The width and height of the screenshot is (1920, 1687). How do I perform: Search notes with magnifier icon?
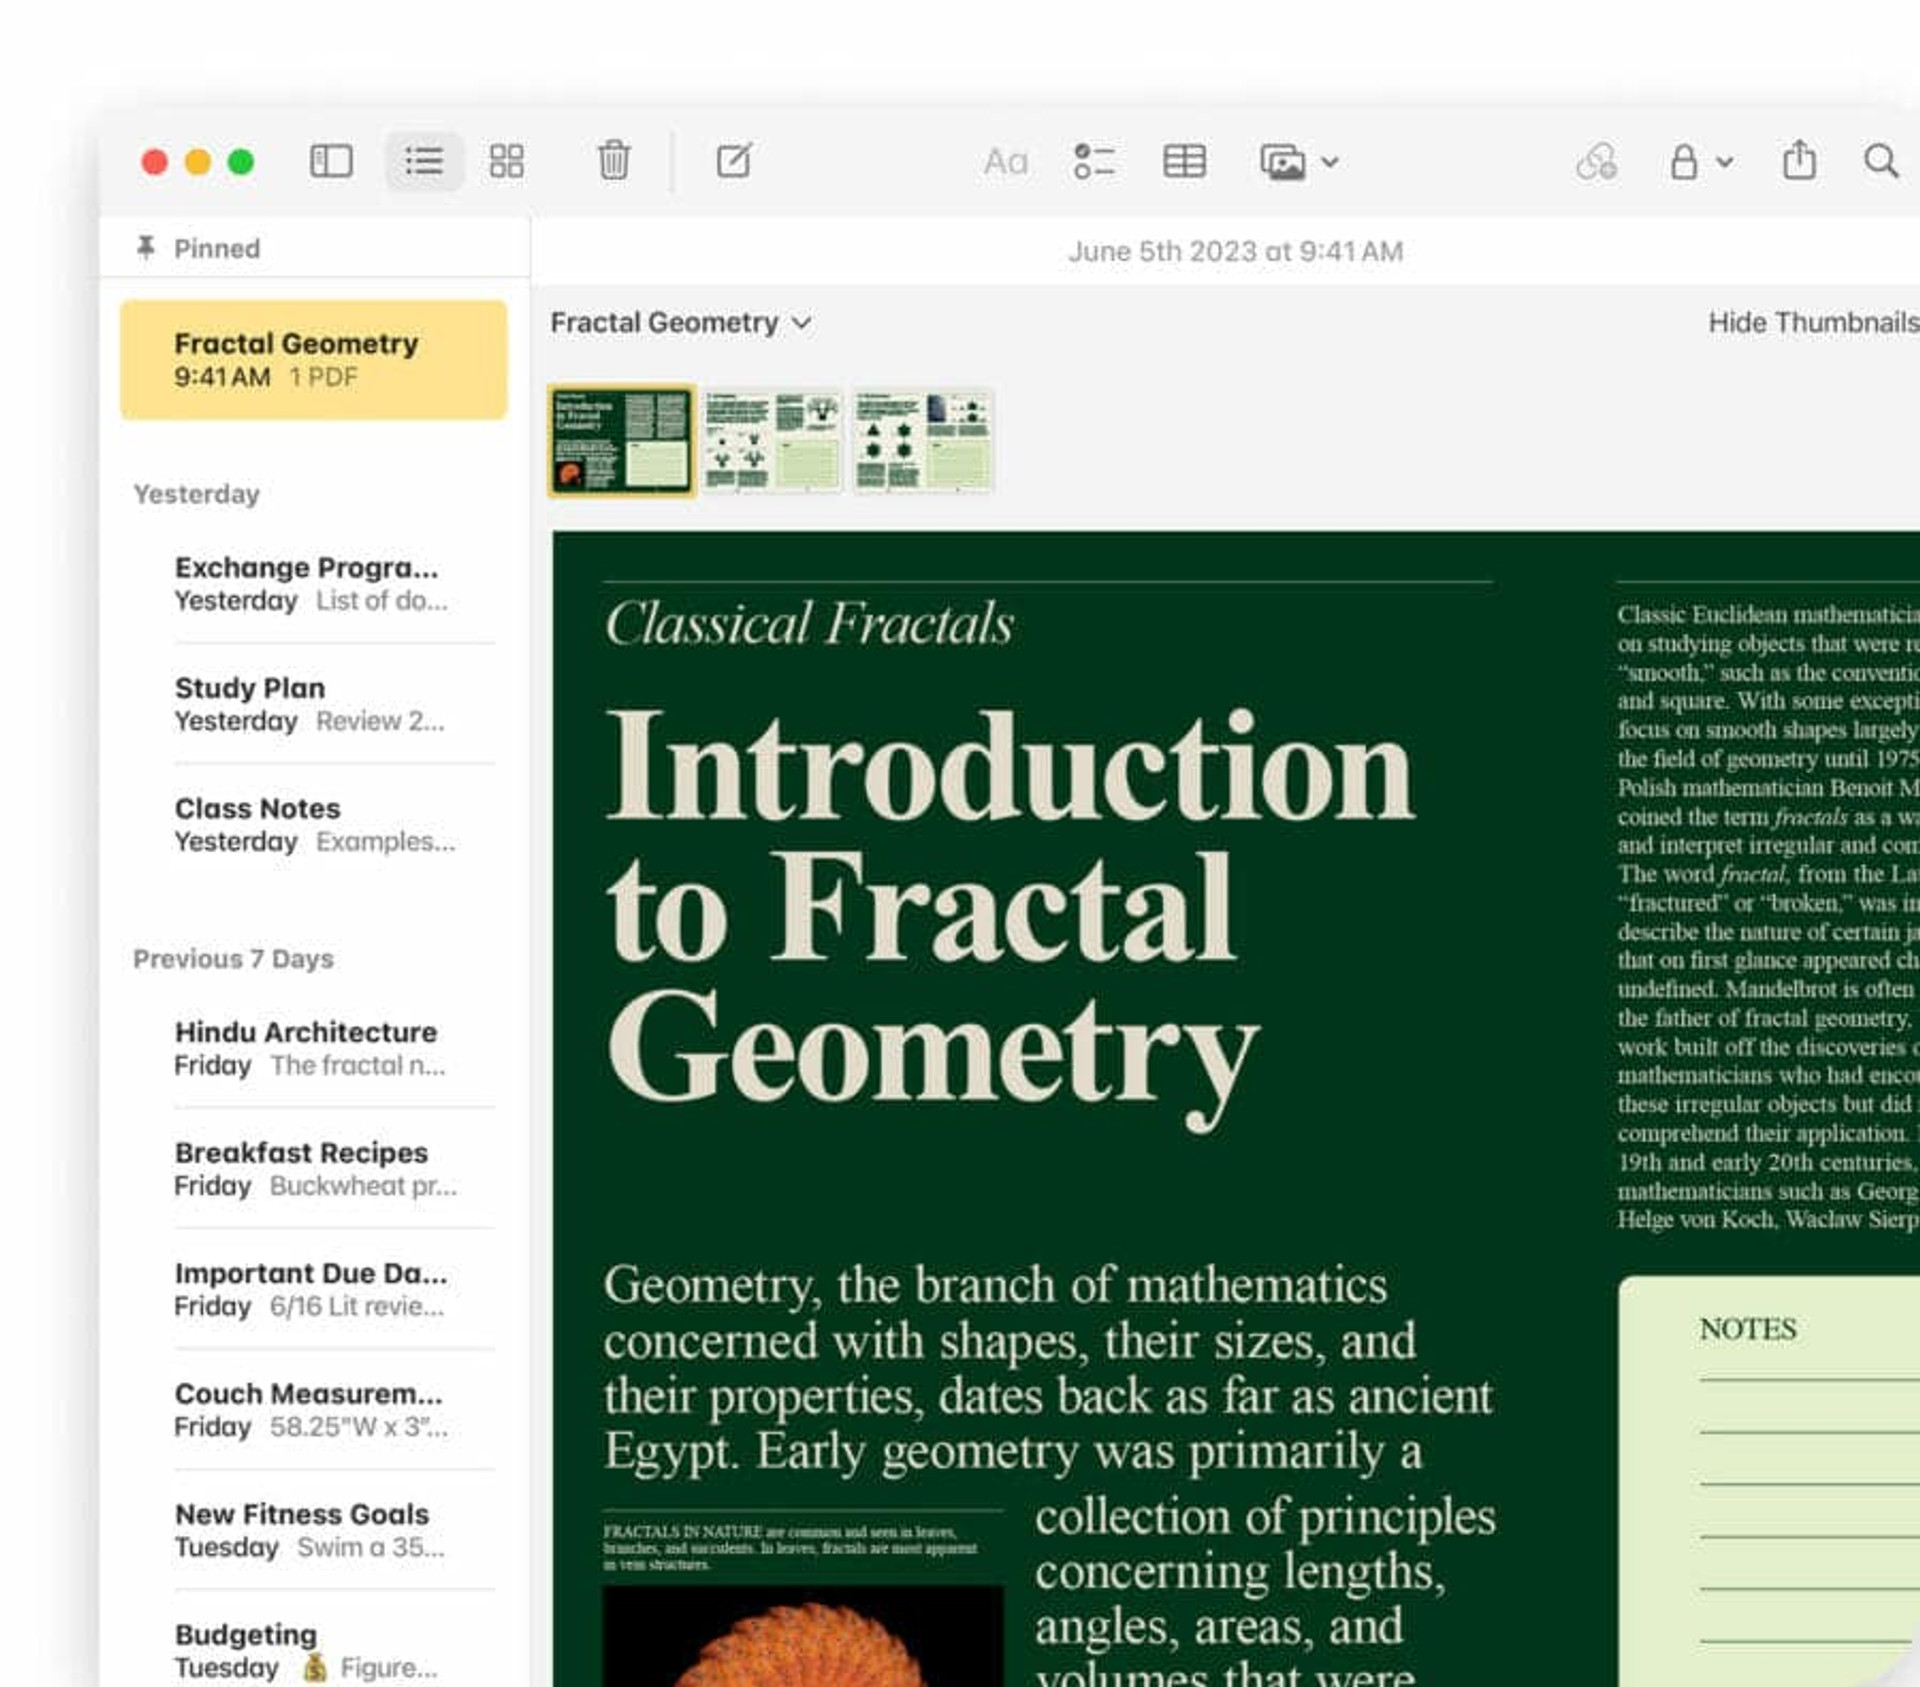[x=1881, y=161]
